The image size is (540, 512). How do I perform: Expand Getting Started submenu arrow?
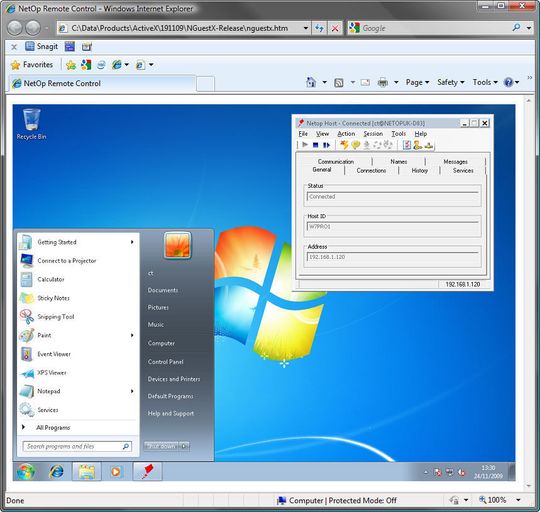click(x=132, y=242)
